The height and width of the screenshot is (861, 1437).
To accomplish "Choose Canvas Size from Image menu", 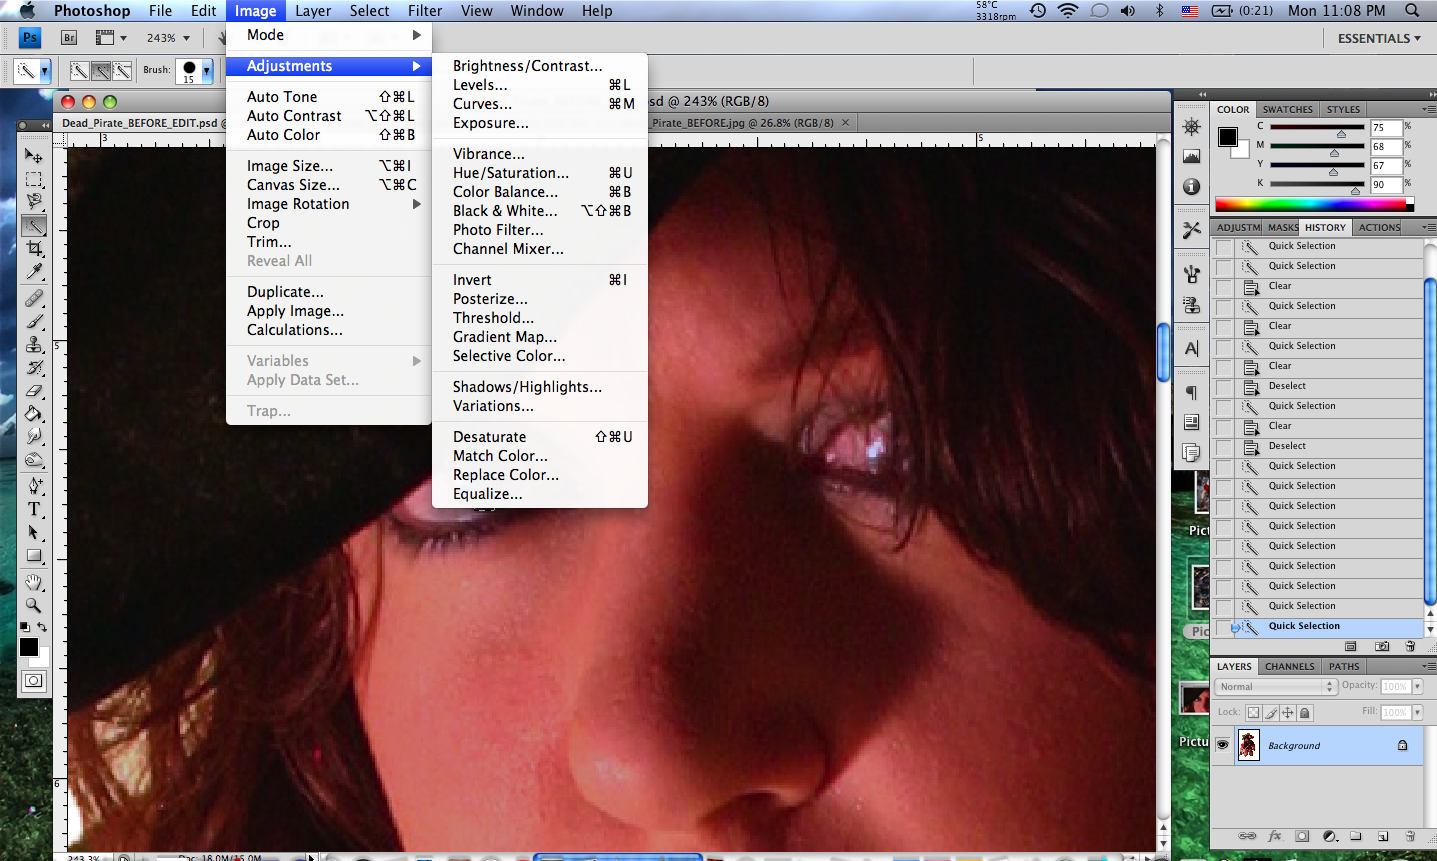I will 329,185.
